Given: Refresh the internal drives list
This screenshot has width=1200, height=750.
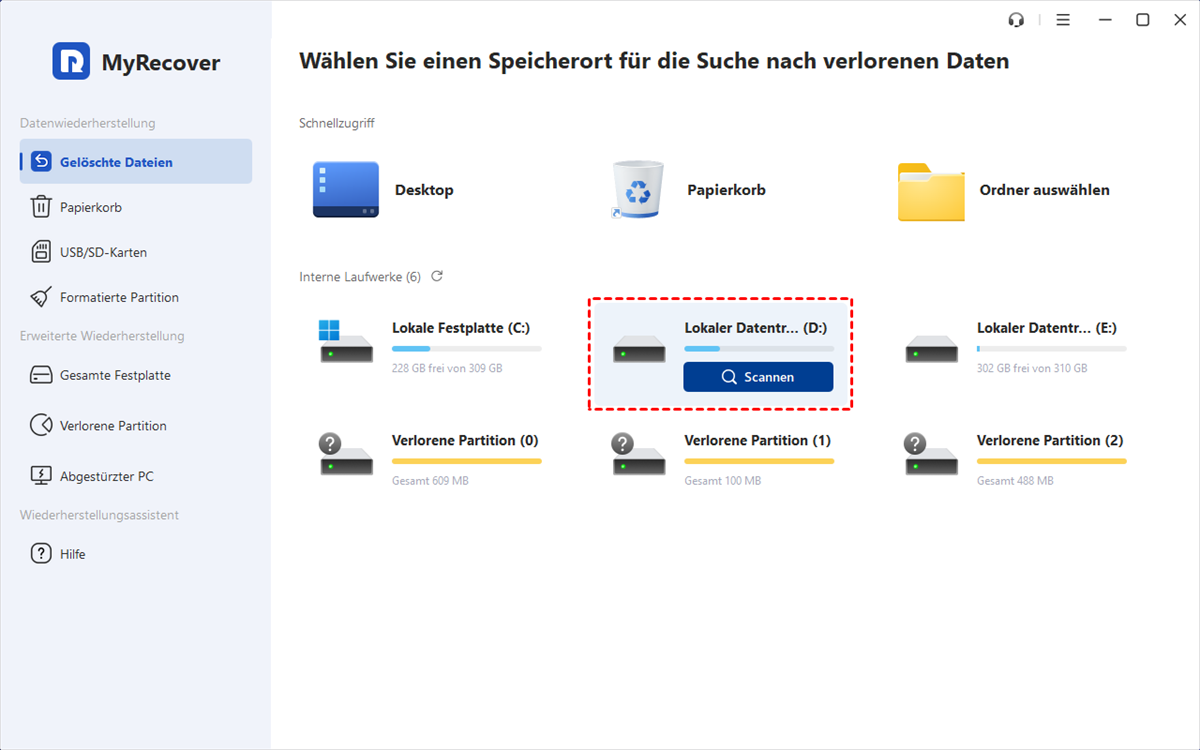Looking at the screenshot, I should (x=437, y=276).
